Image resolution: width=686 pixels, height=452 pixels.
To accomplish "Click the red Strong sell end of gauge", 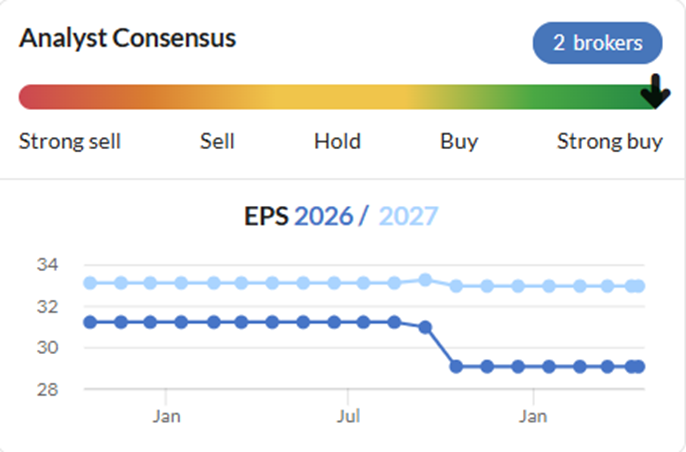I will 32,97.
